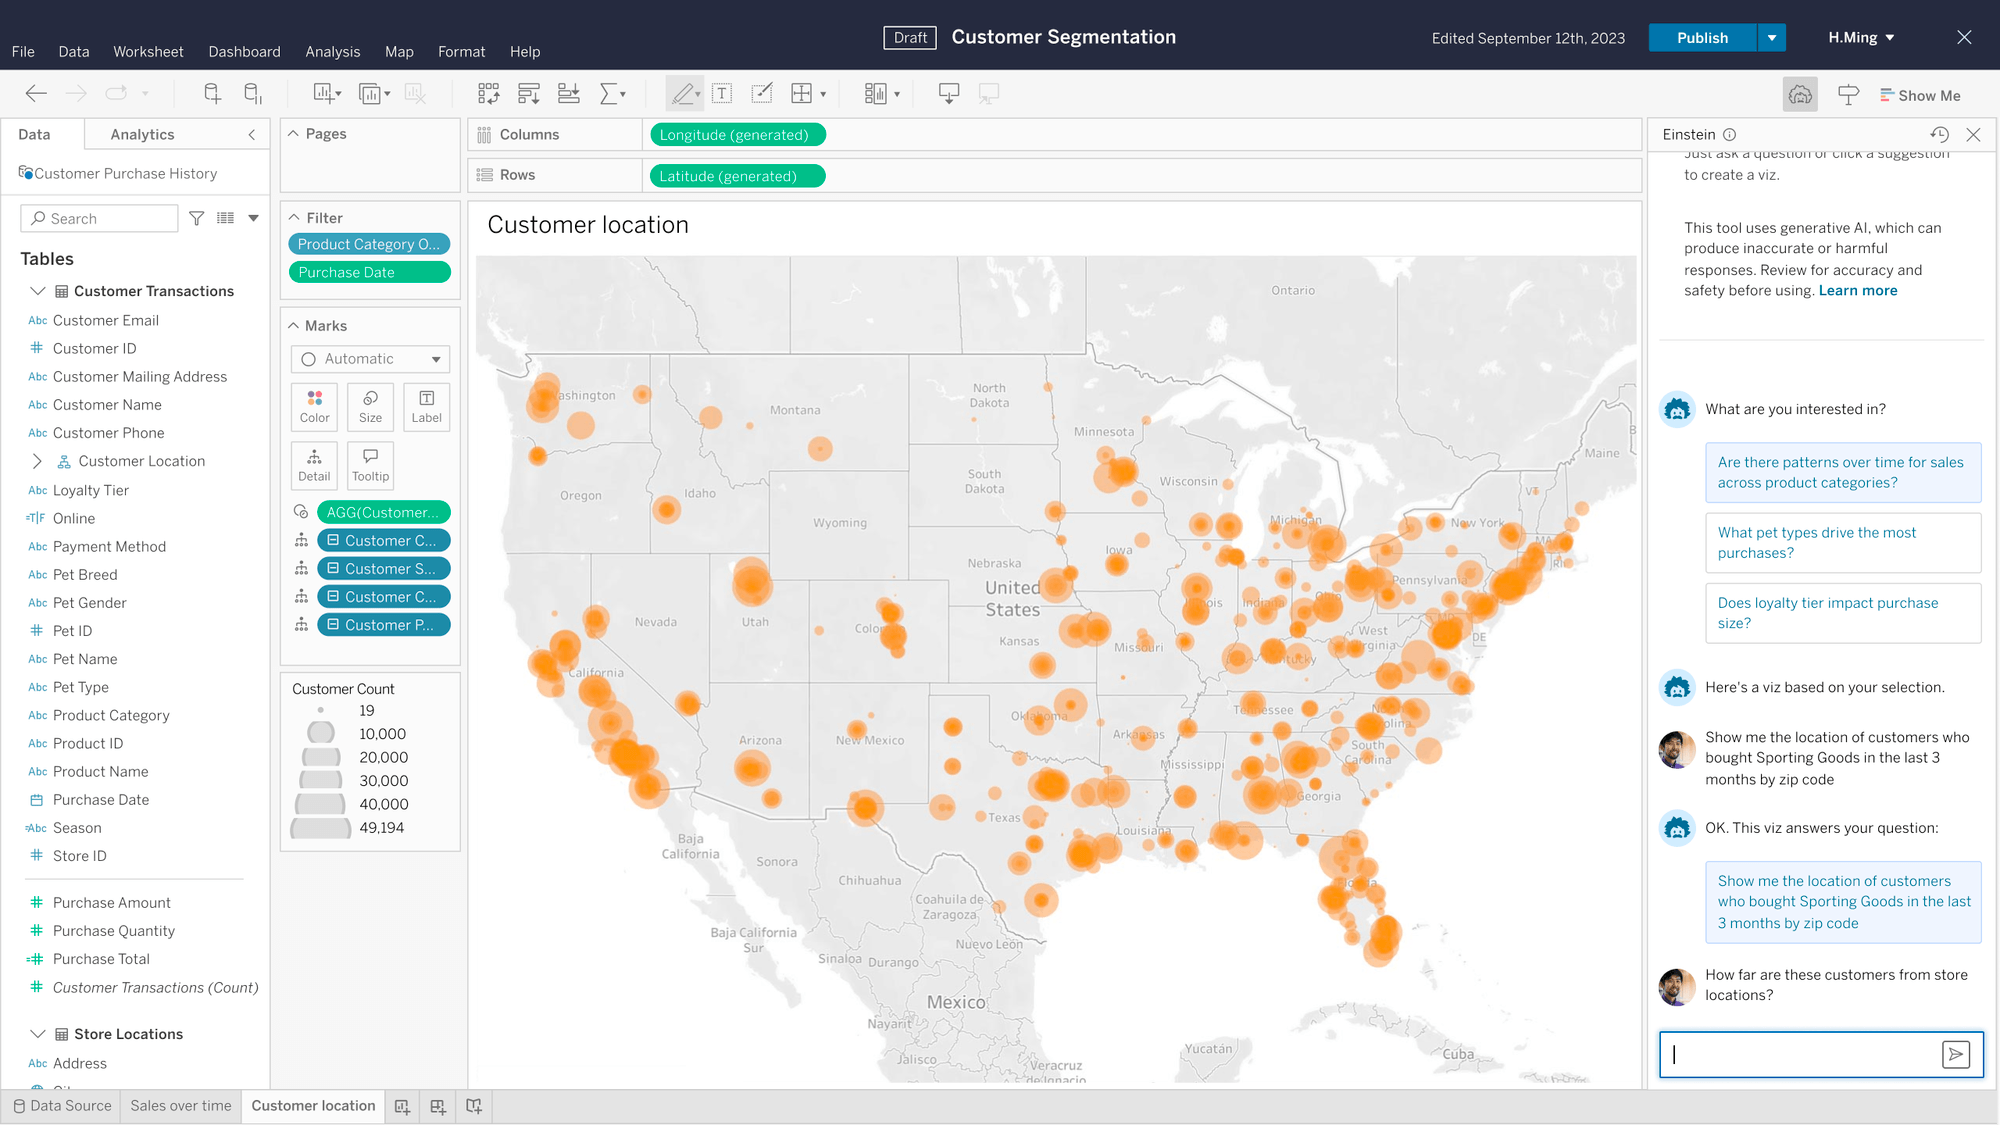Open the Size shelf
2000x1125 pixels.
pos(370,406)
